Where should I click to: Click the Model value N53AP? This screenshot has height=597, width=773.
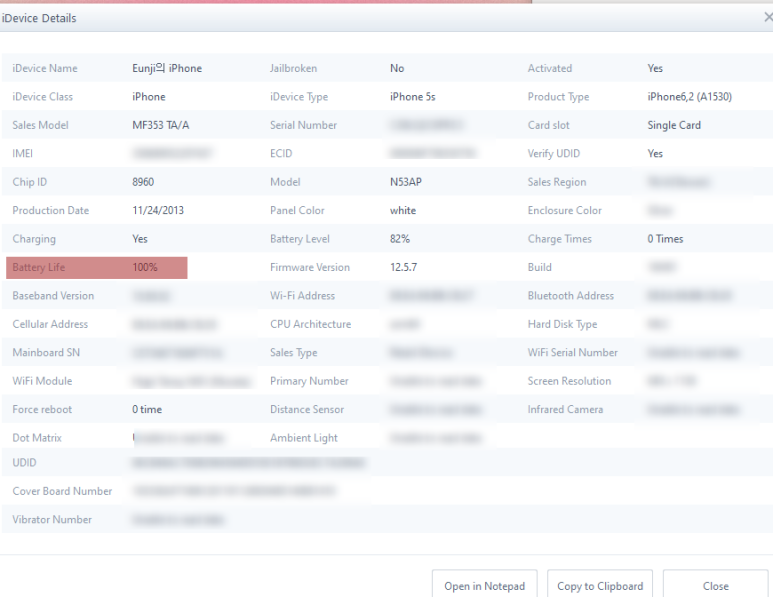click(406, 182)
